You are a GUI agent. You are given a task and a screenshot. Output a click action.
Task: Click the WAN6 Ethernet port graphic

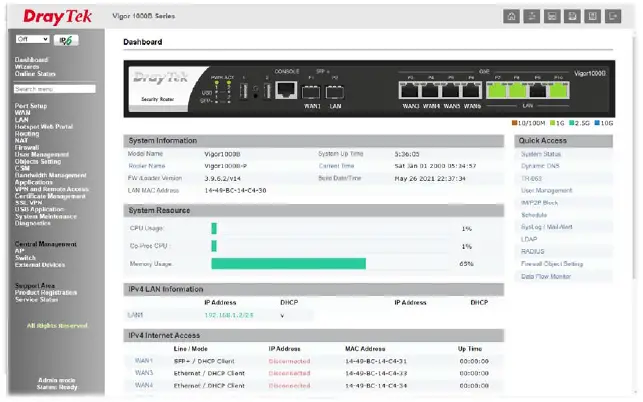pos(471,90)
